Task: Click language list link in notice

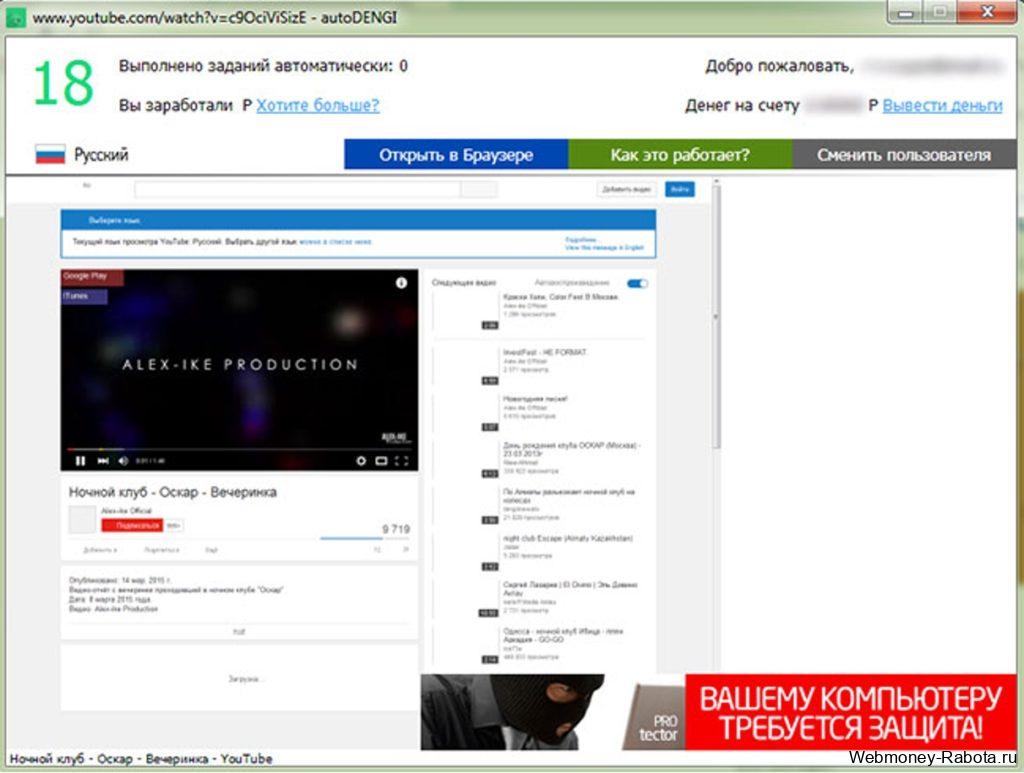Action: pos(335,242)
